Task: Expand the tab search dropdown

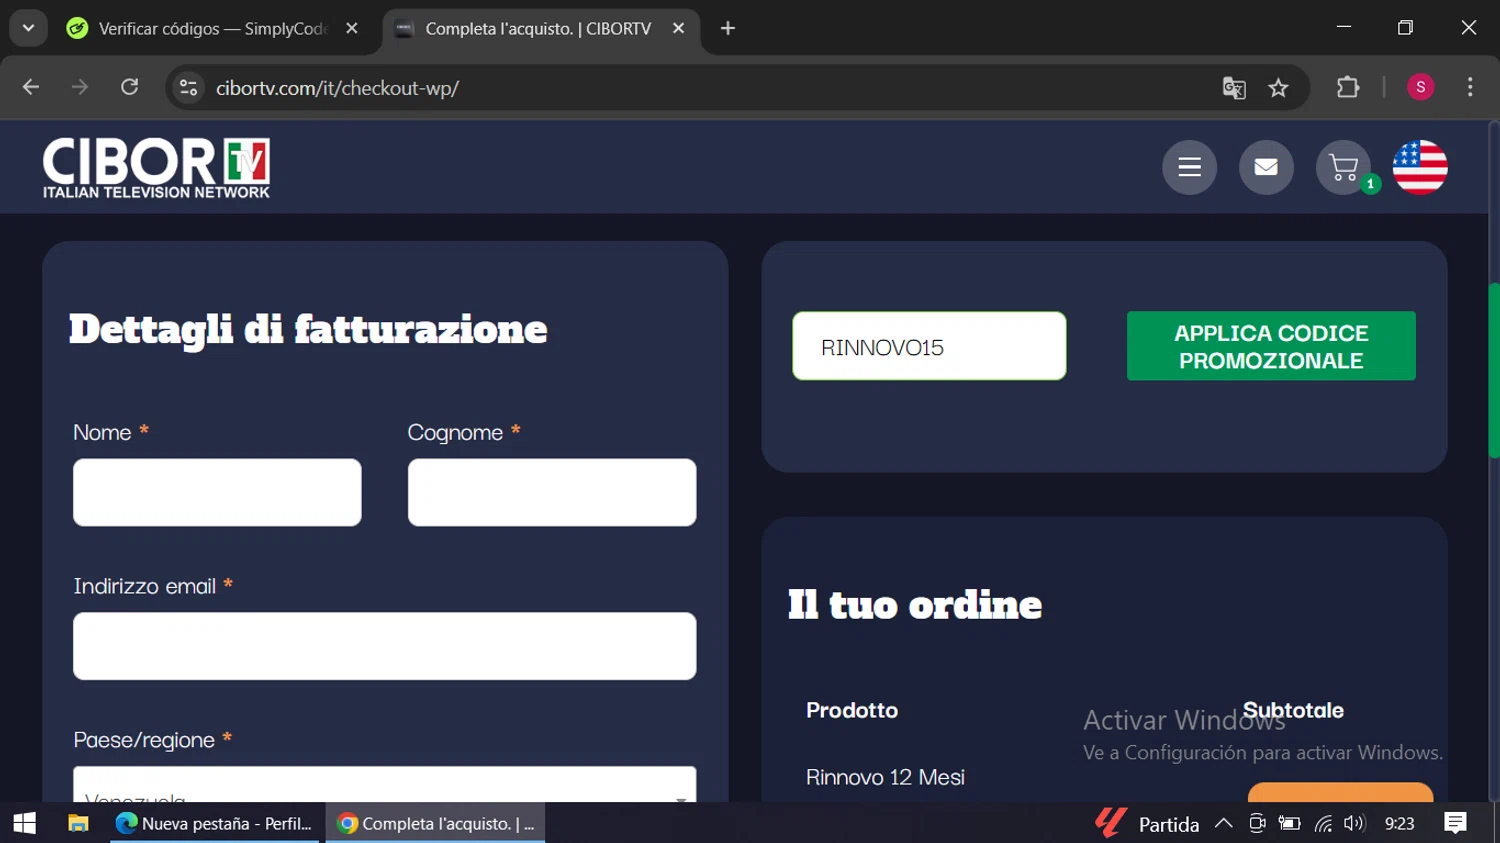Action: [28, 28]
